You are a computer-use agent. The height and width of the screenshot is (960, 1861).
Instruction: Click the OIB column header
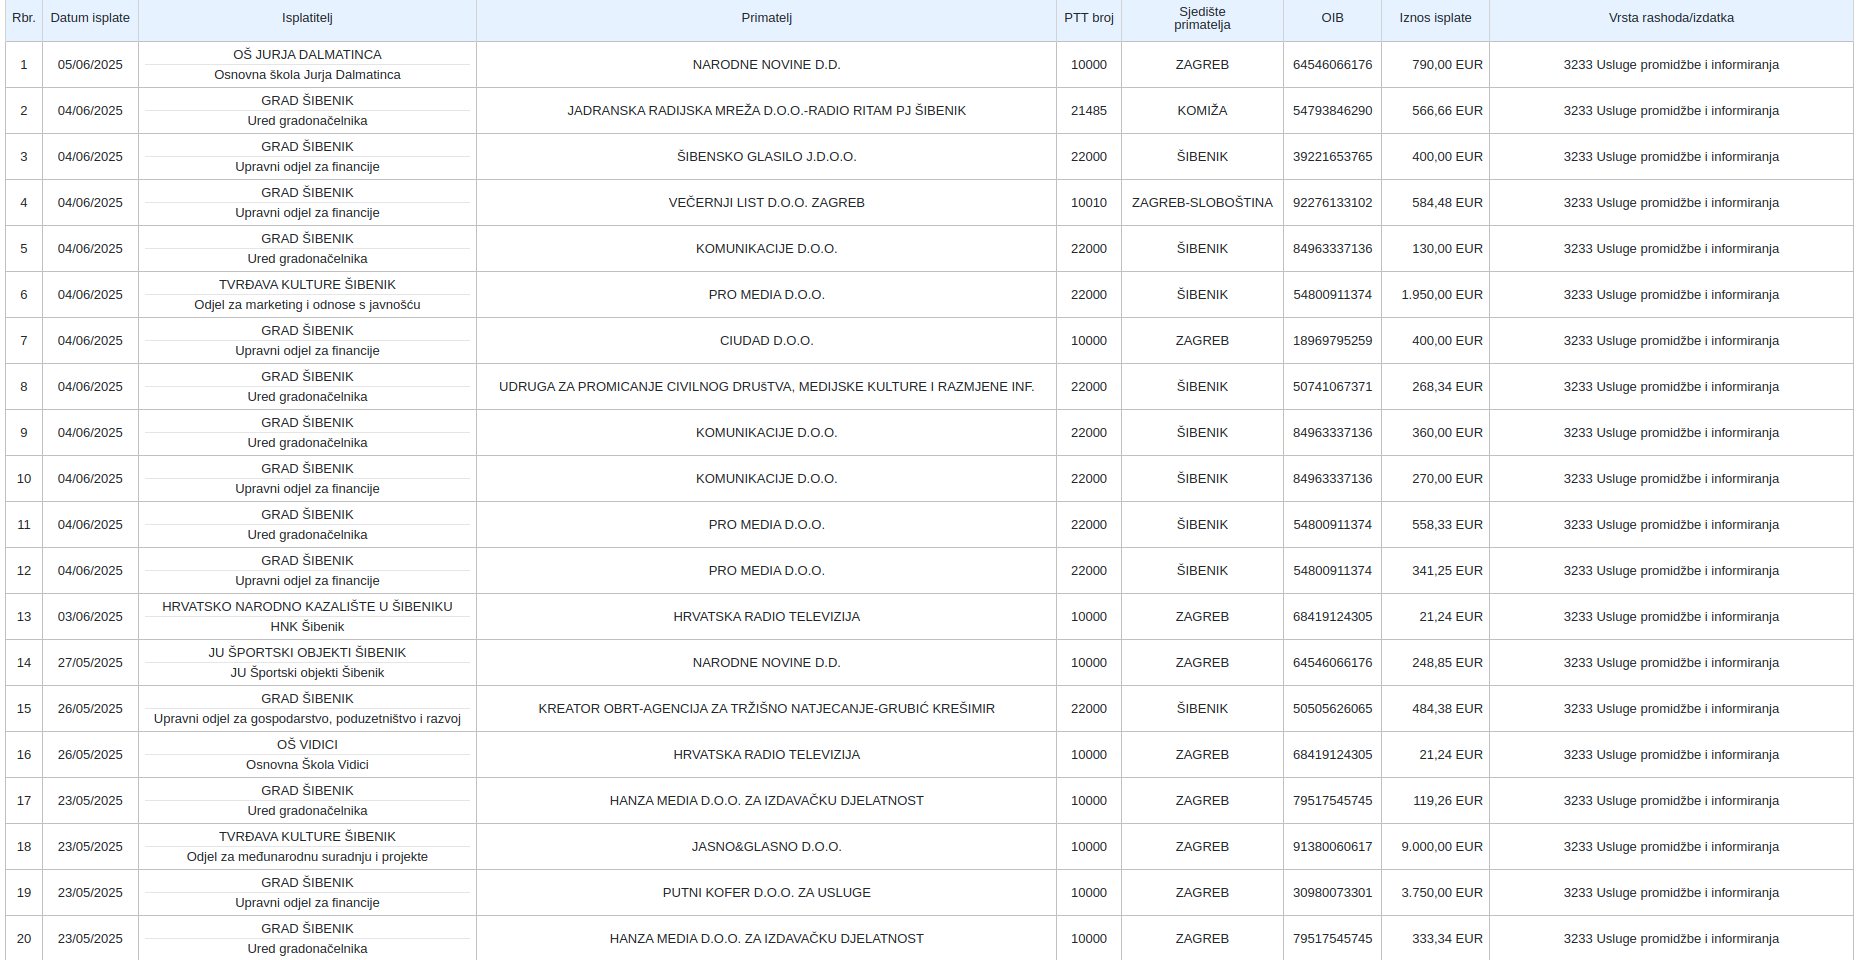click(x=1332, y=18)
